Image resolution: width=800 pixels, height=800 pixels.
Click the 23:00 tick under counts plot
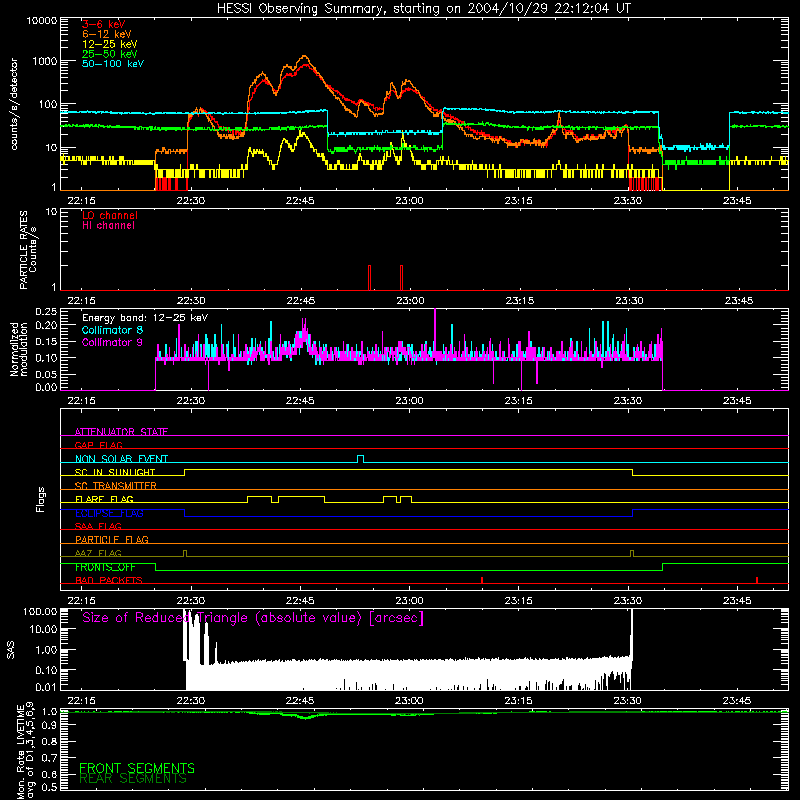coord(409,201)
